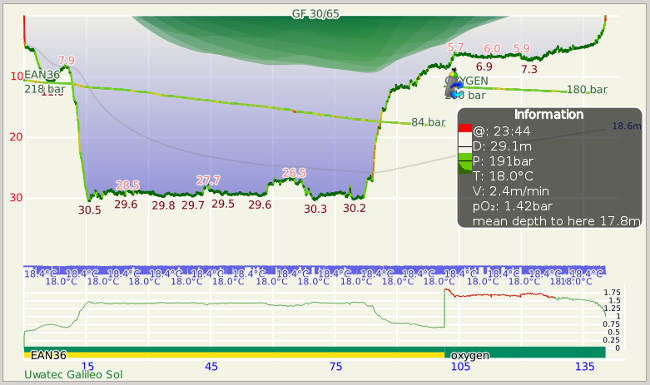Select the mean depth to here line
This screenshot has height=385, width=650.
coord(556,221)
